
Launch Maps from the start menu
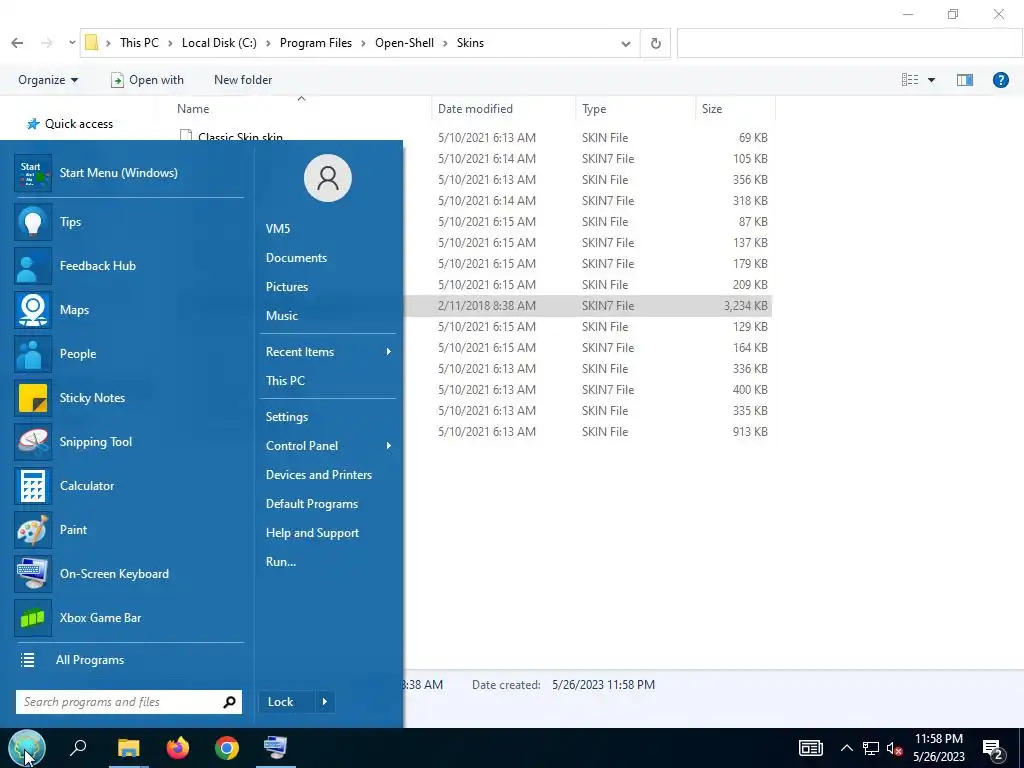pos(129,310)
